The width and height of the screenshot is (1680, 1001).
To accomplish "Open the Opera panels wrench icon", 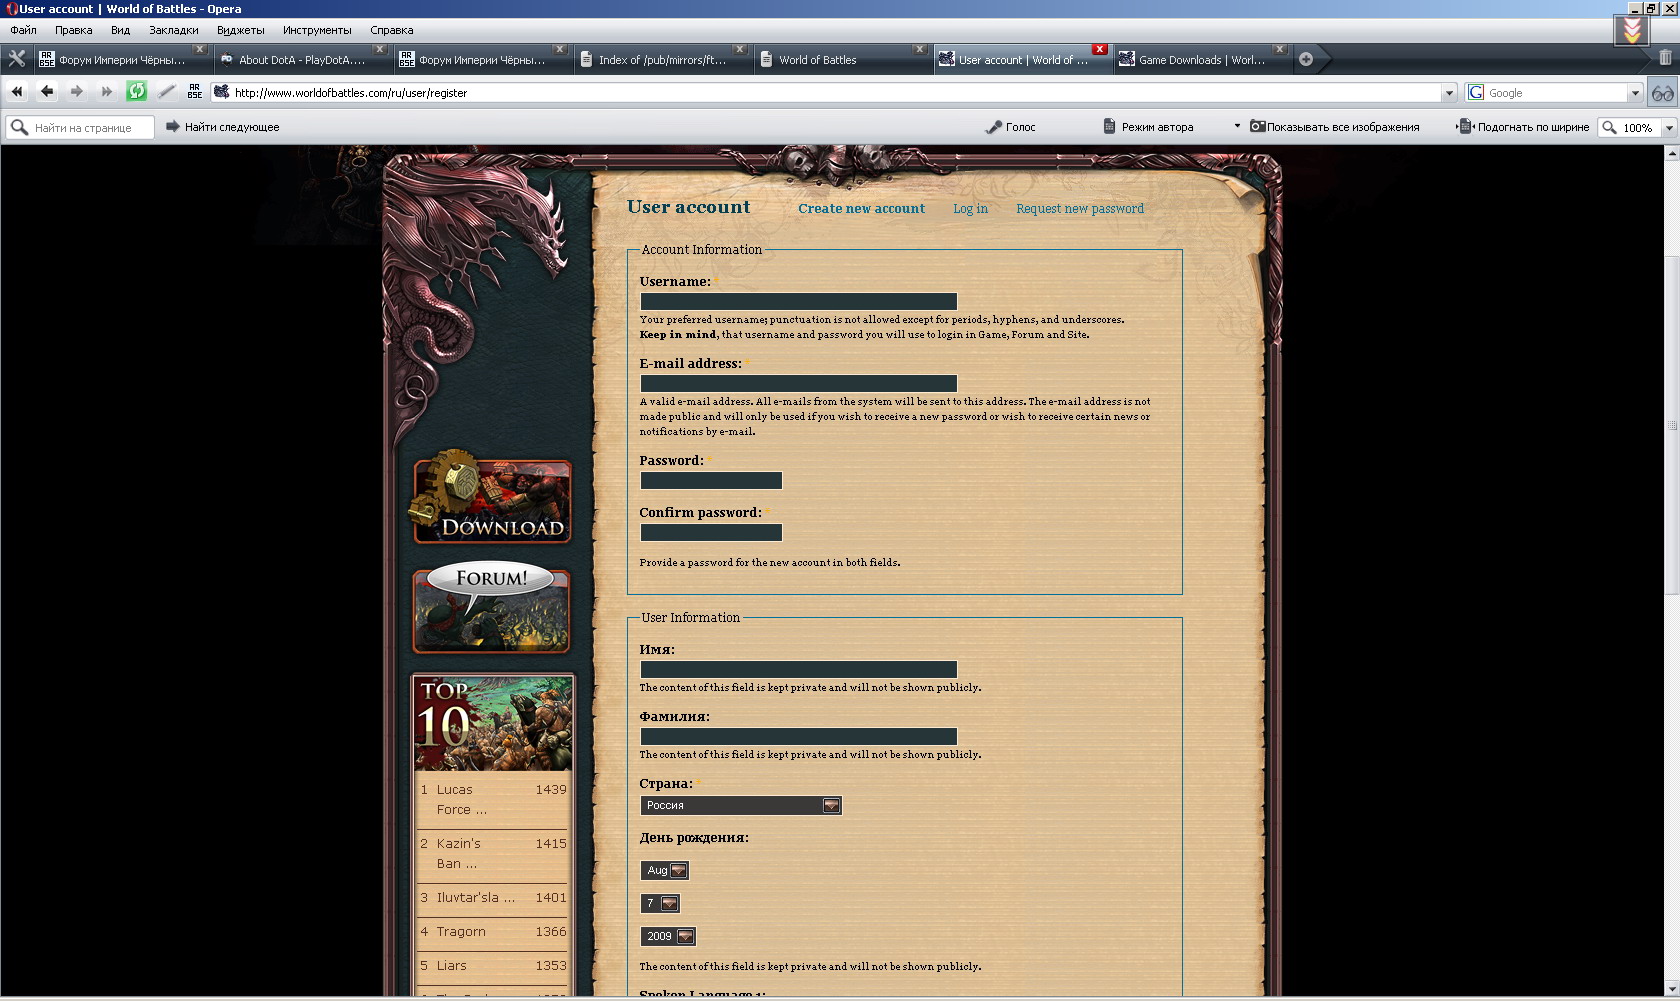I will [x=16, y=59].
